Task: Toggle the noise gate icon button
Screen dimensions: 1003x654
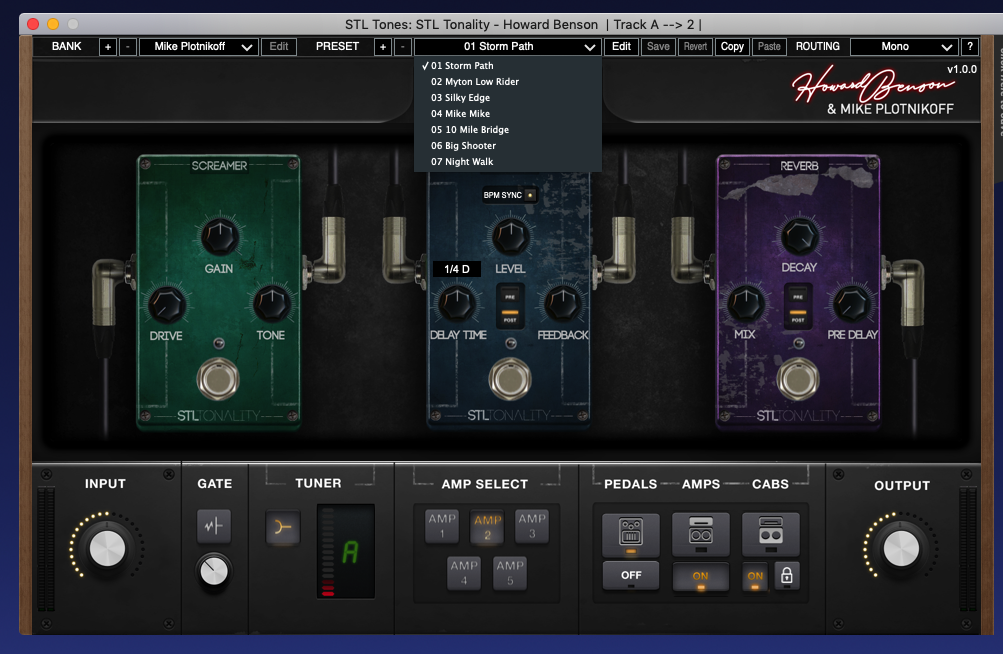Action: (214, 526)
